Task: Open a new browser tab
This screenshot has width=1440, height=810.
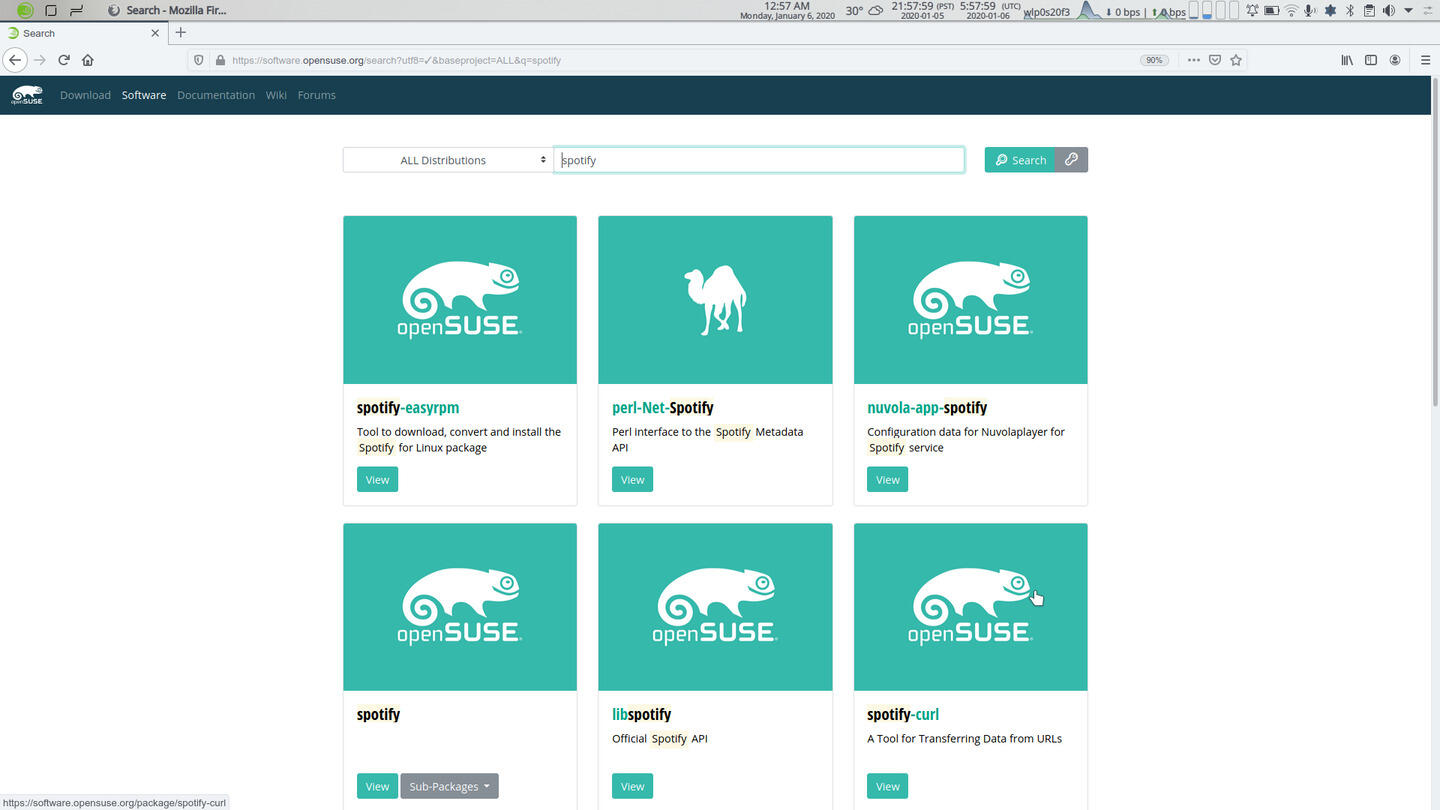Action: click(180, 32)
